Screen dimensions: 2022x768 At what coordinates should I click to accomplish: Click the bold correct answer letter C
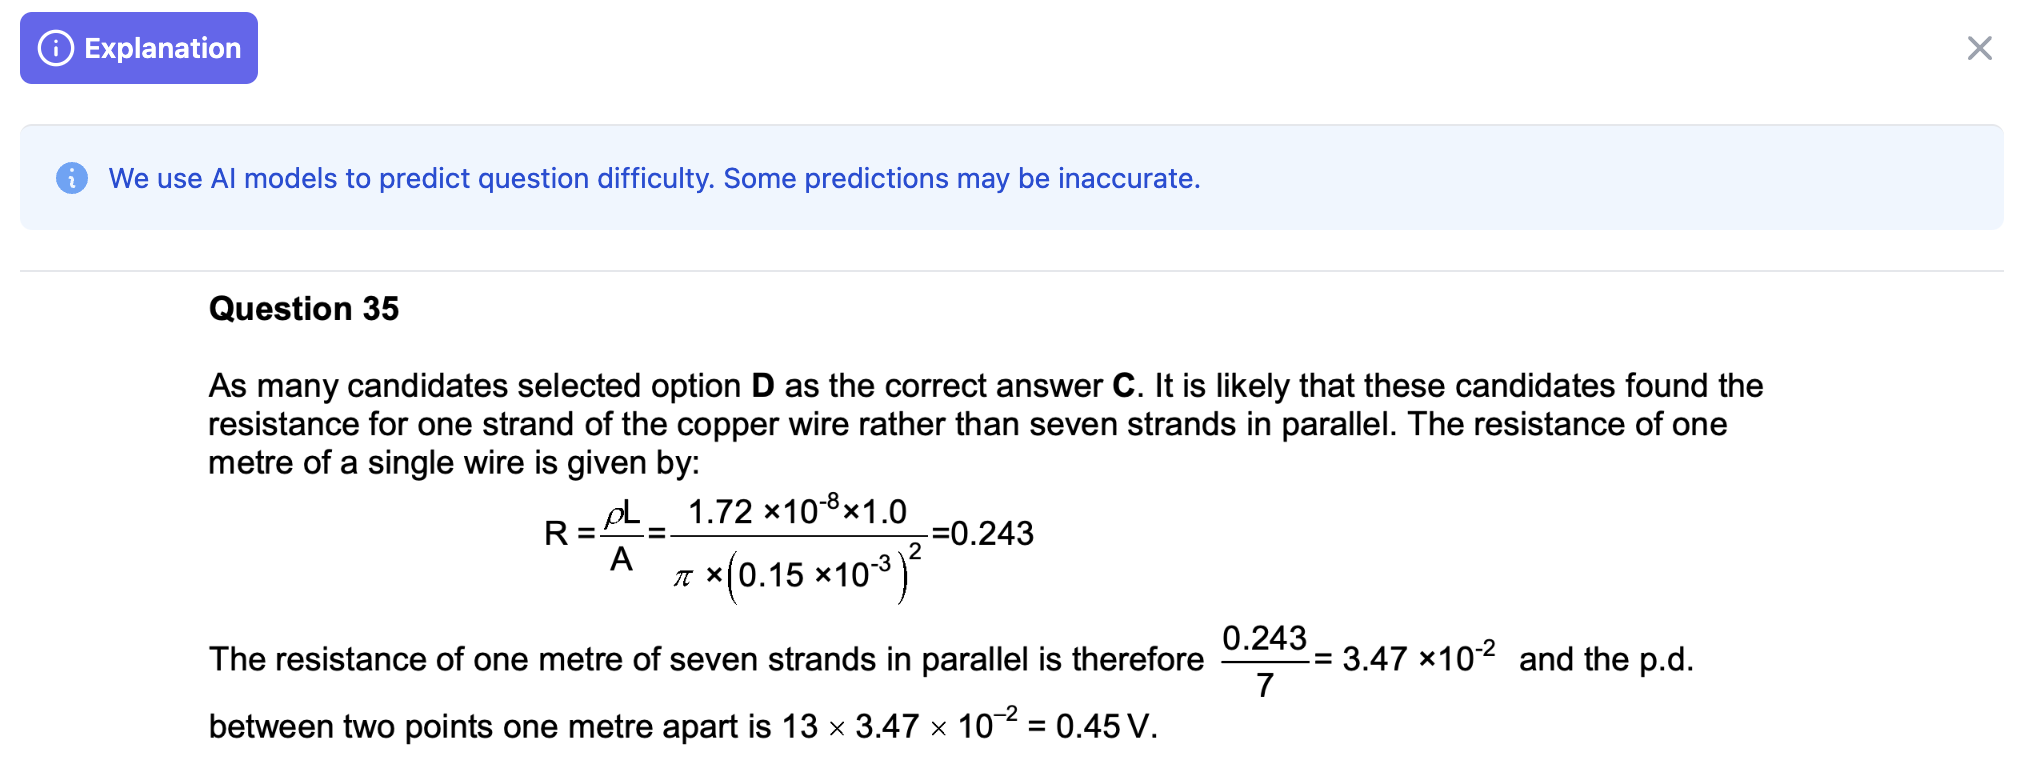point(1123,386)
